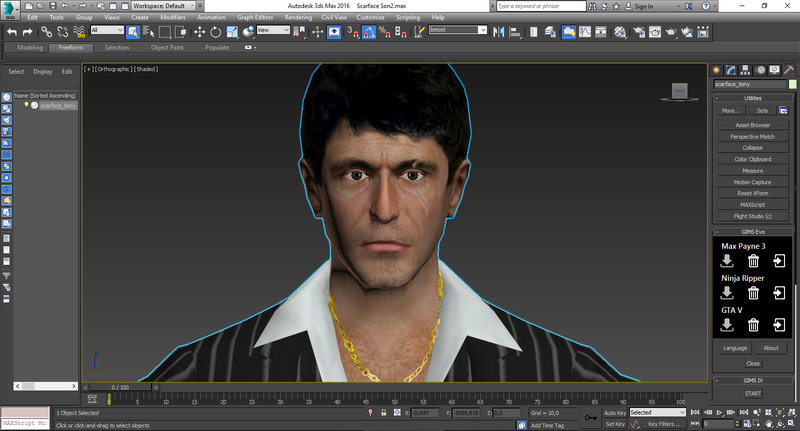Click the Select and Place icon

[248, 32]
